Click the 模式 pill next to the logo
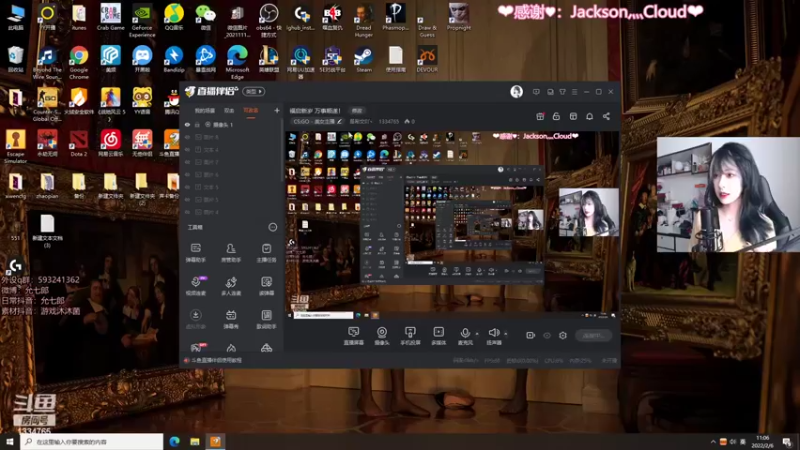The image size is (800, 450). pos(254,91)
